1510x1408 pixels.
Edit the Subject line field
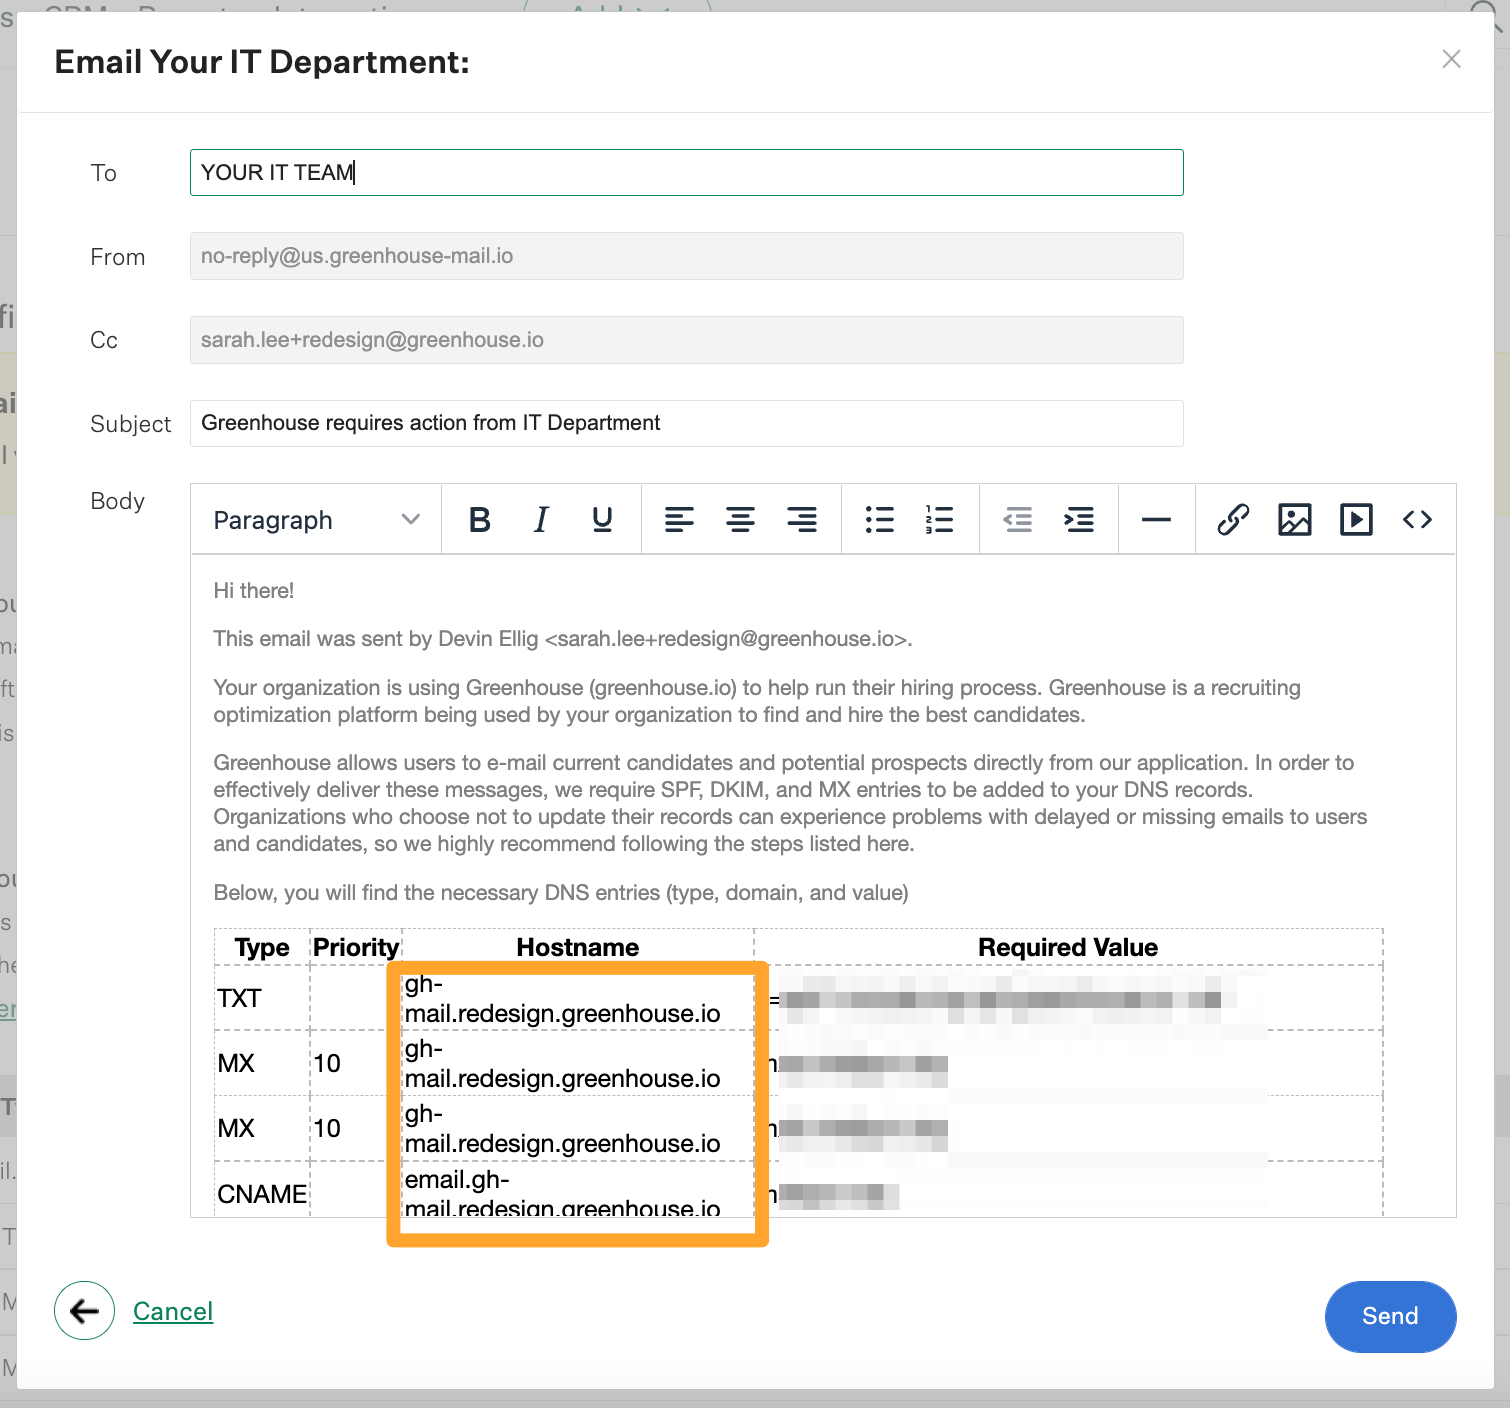click(x=686, y=423)
